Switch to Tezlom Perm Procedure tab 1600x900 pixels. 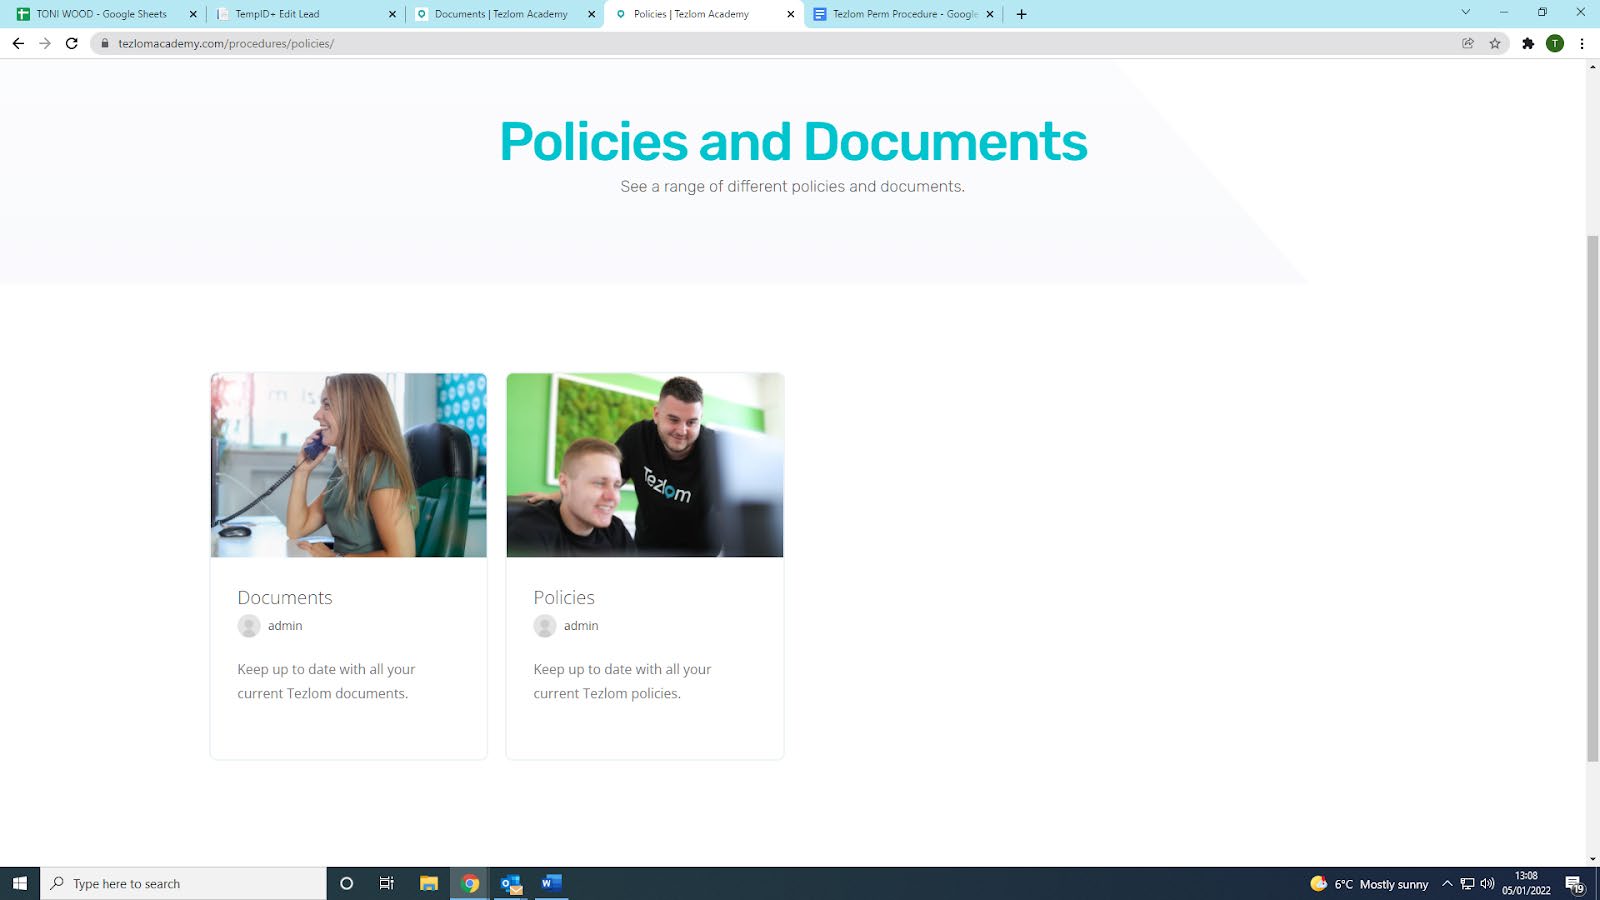900,14
